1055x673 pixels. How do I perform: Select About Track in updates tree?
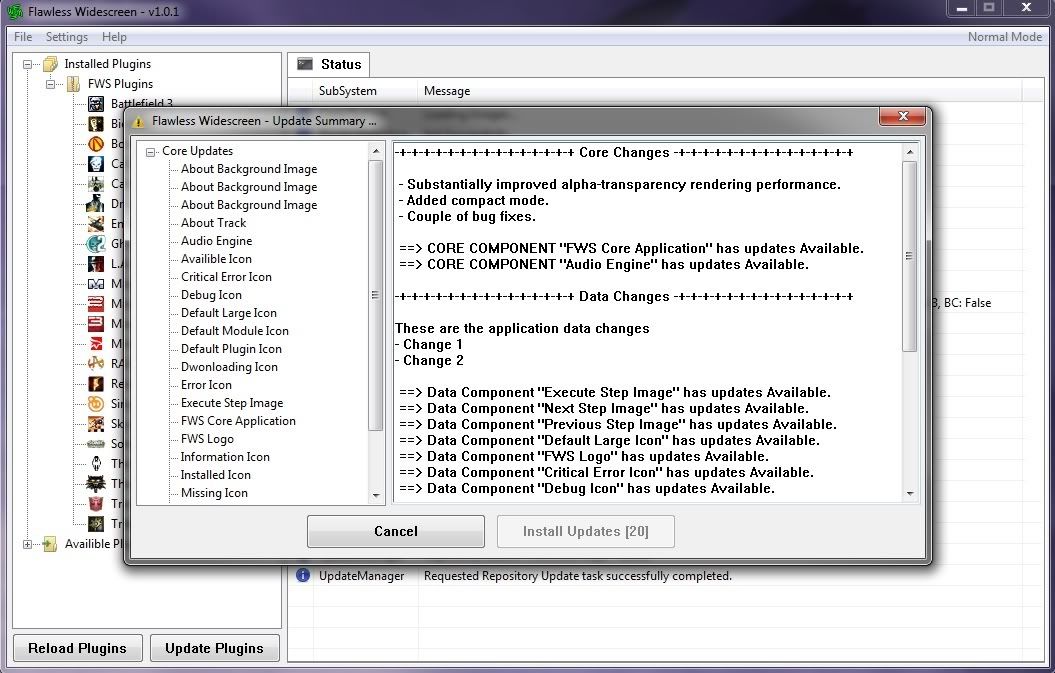click(213, 223)
